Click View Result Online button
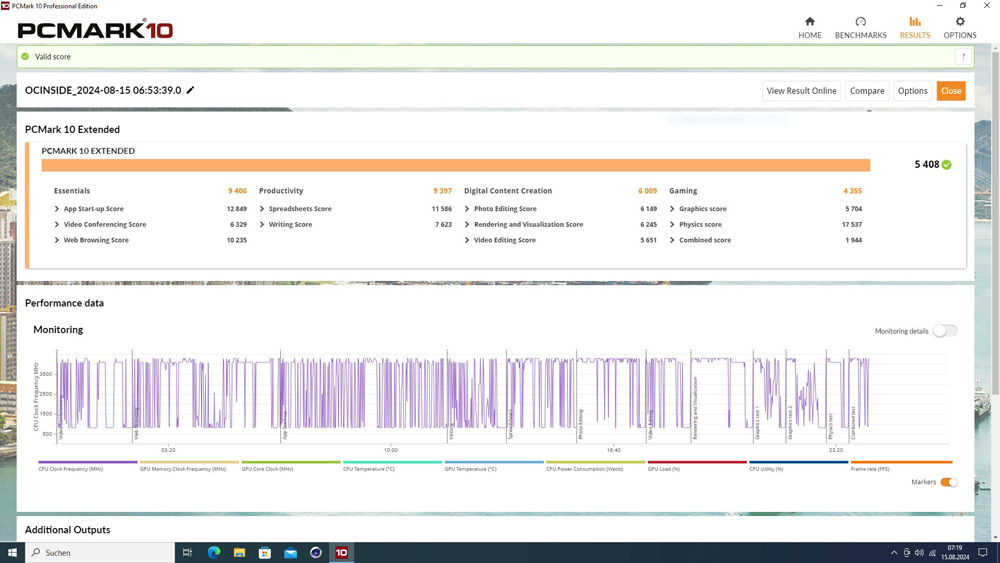The height and width of the screenshot is (563, 1000). point(801,91)
